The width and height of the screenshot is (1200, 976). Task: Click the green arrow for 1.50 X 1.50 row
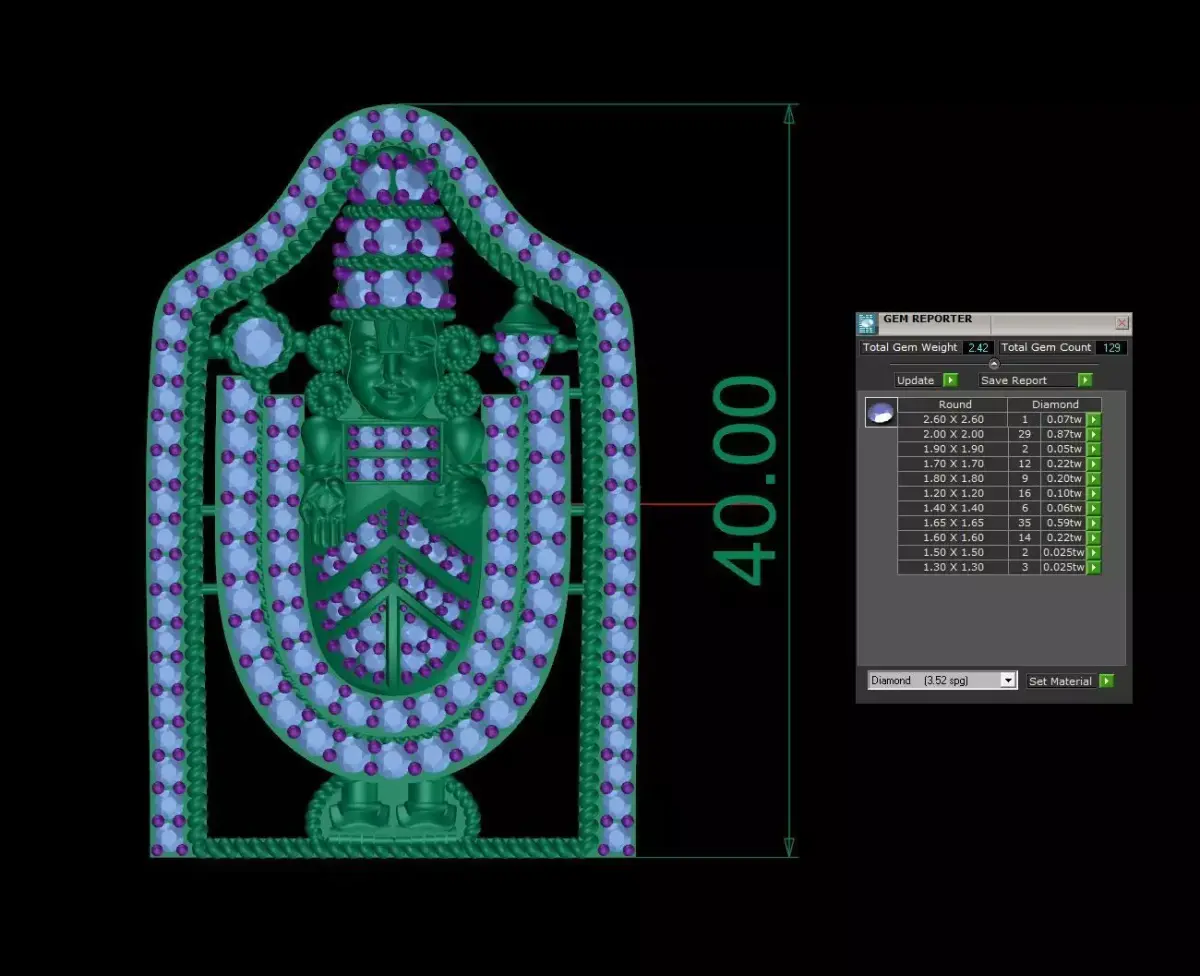click(1094, 552)
